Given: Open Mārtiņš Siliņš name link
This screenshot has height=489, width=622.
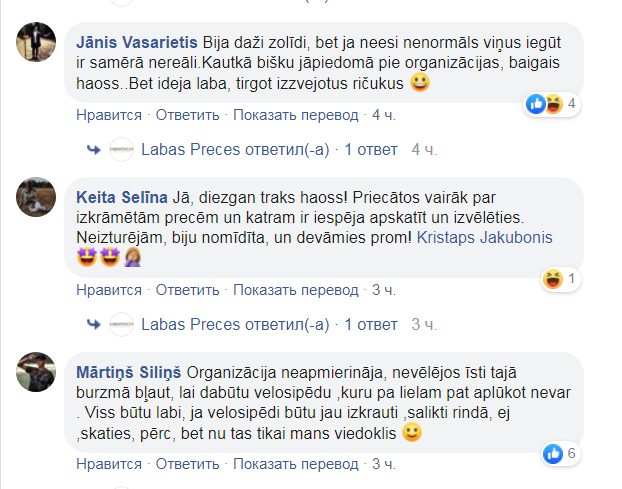Looking at the screenshot, I should click(x=129, y=372).
